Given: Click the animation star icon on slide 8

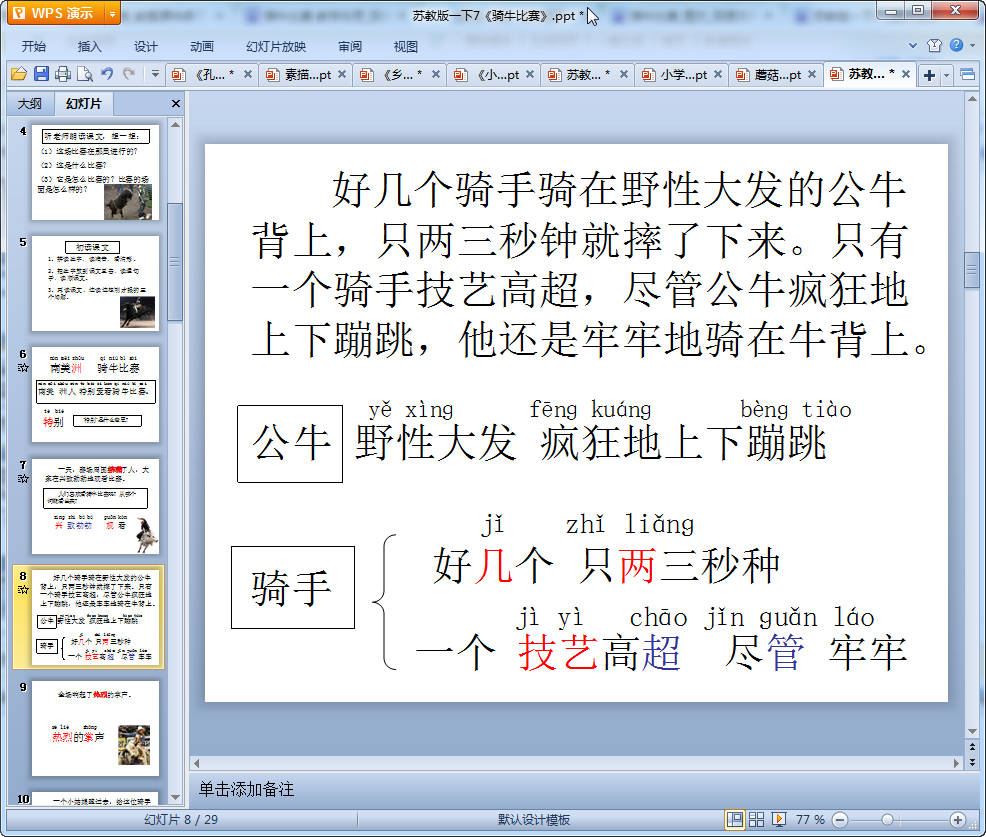Looking at the screenshot, I should [x=23, y=590].
